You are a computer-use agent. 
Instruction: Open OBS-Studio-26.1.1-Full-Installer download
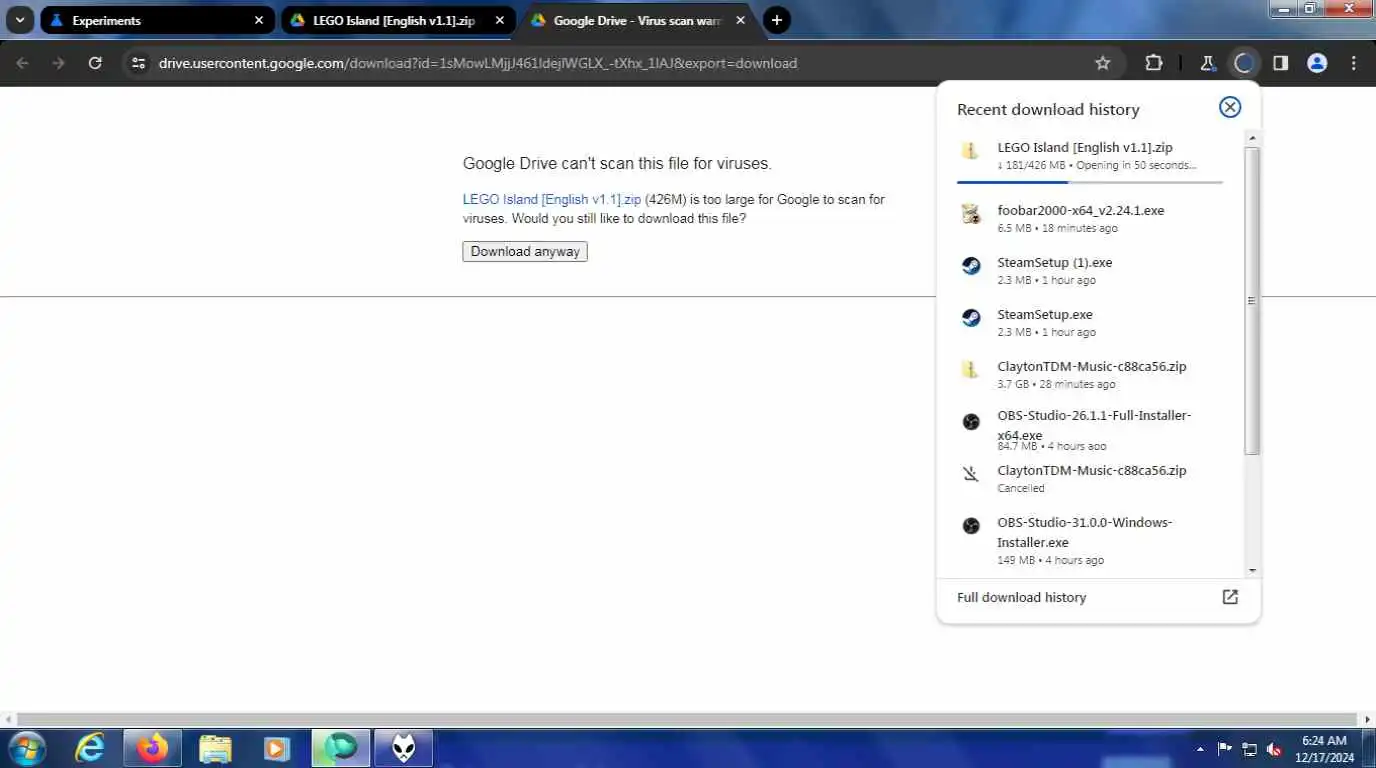pyautogui.click(x=1090, y=430)
